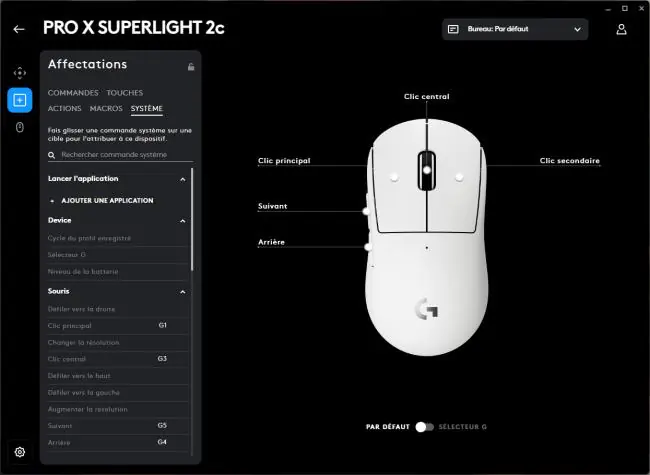Collapse the Souris section
The height and width of the screenshot is (475, 650).
[182, 292]
